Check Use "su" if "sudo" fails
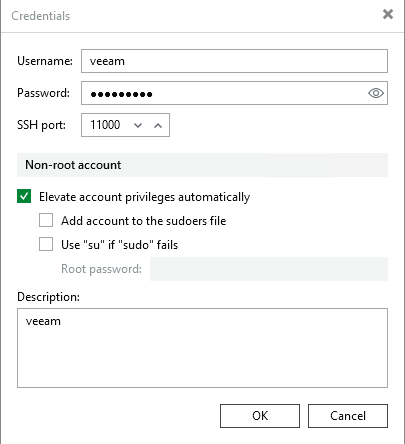The width and height of the screenshot is (405, 444). [x=46, y=244]
